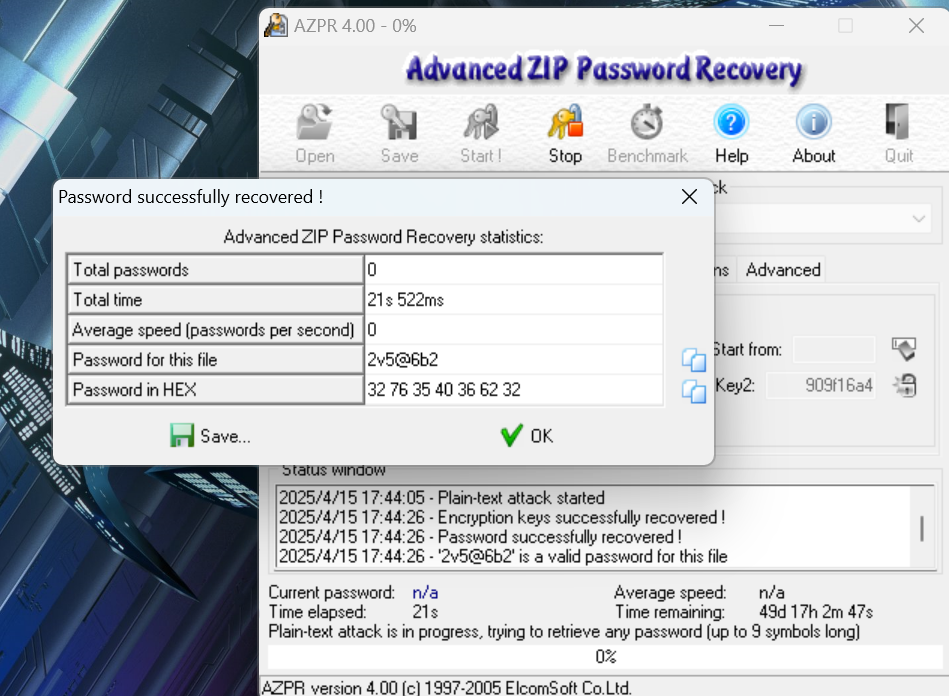
Task: Click the Time remaining value 49d 17h 2m 47s
Action: (816, 612)
